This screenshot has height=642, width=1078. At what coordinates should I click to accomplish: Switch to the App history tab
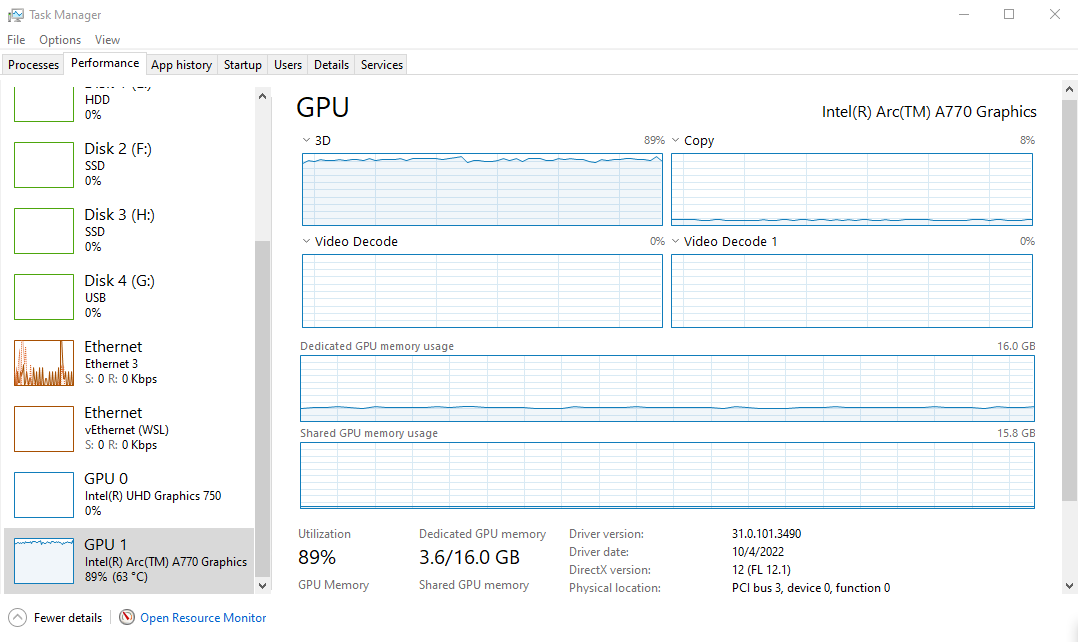[x=182, y=65]
